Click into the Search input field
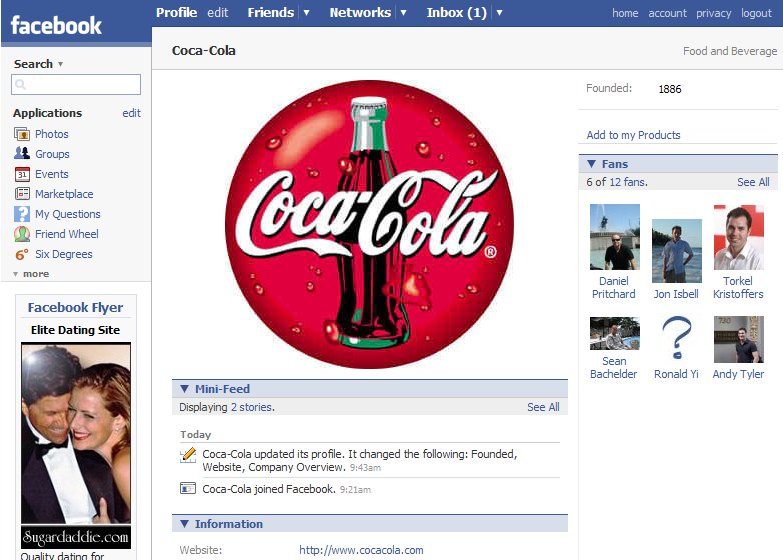The height and width of the screenshot is (560, 783). [x=76, y=85]
